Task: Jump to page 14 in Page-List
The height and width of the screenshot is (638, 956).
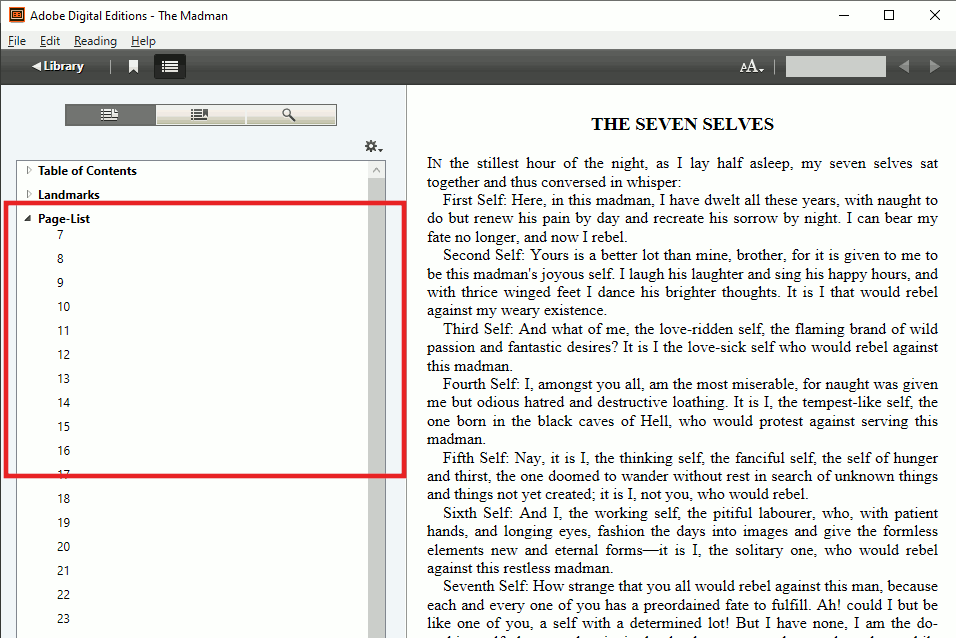Action: (x=63, y=403)
